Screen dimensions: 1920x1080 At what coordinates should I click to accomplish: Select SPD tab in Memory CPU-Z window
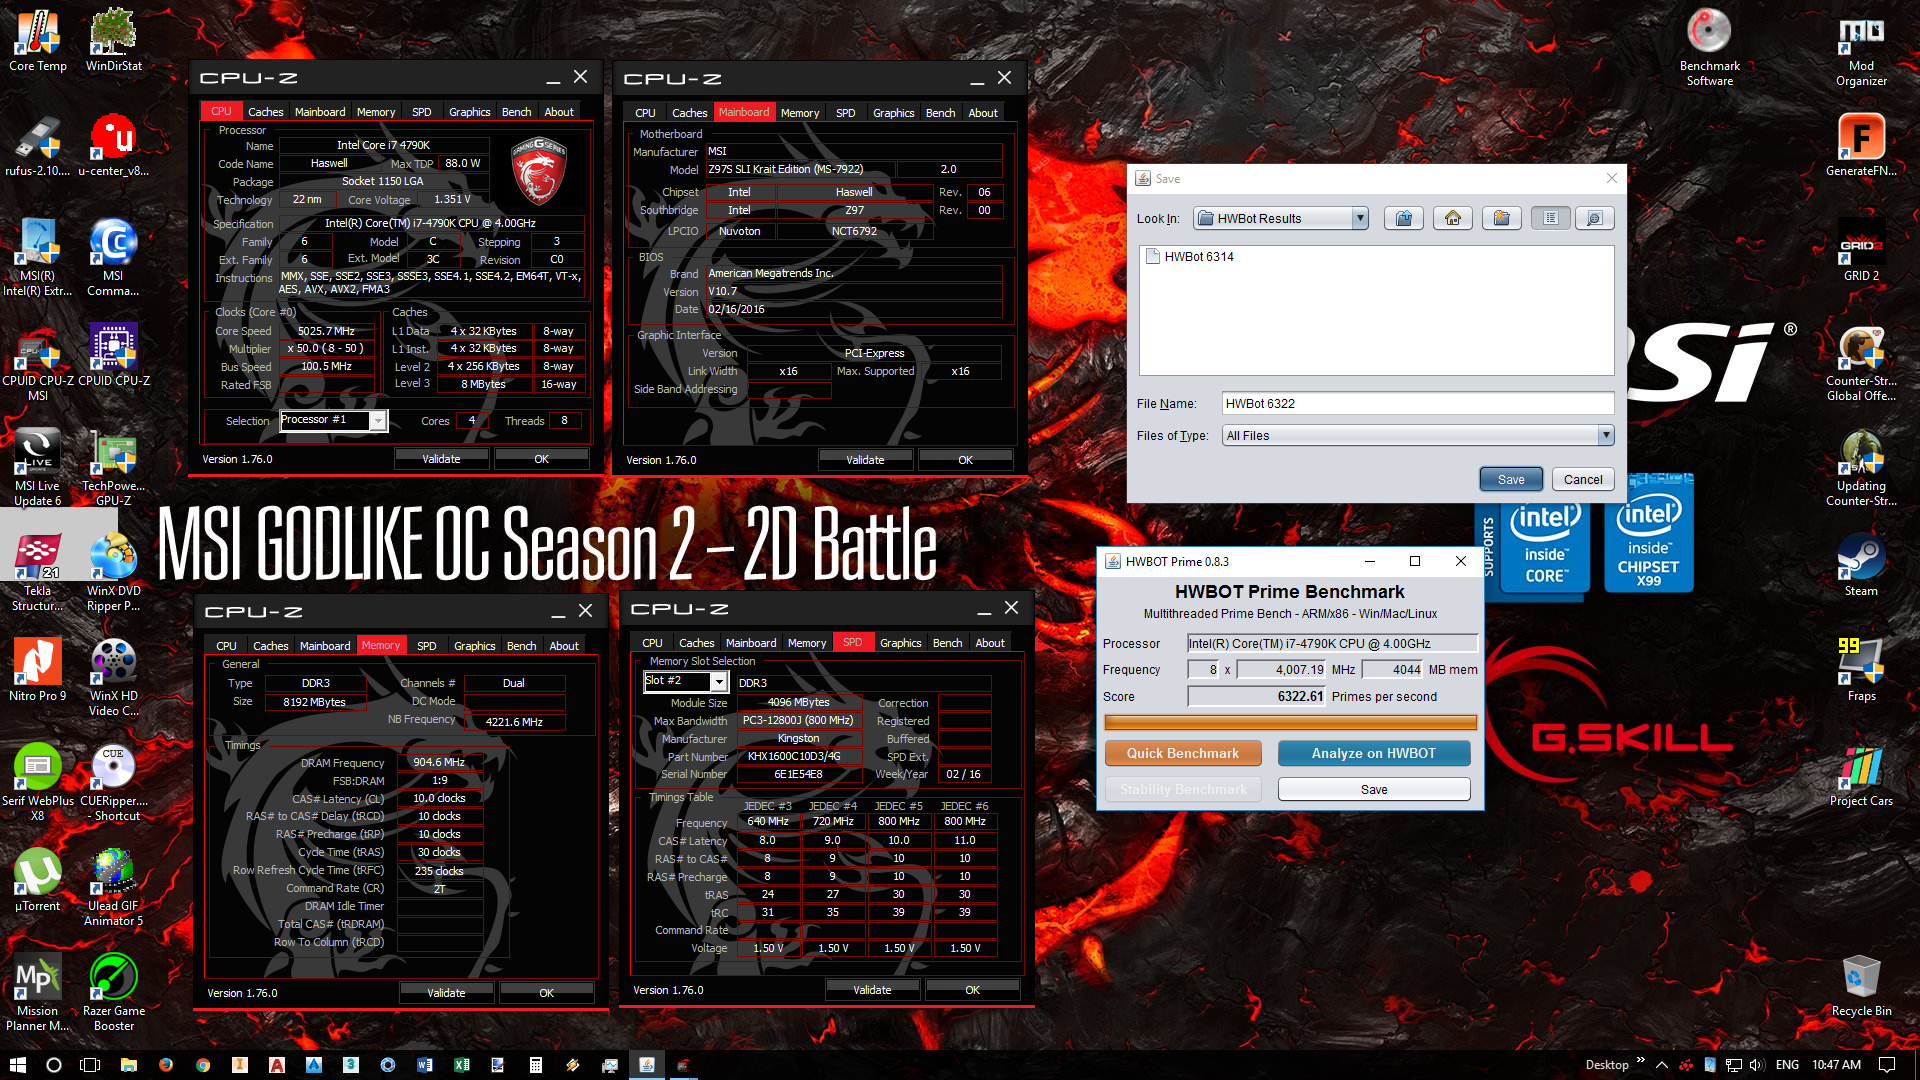(x=426, y=646)
